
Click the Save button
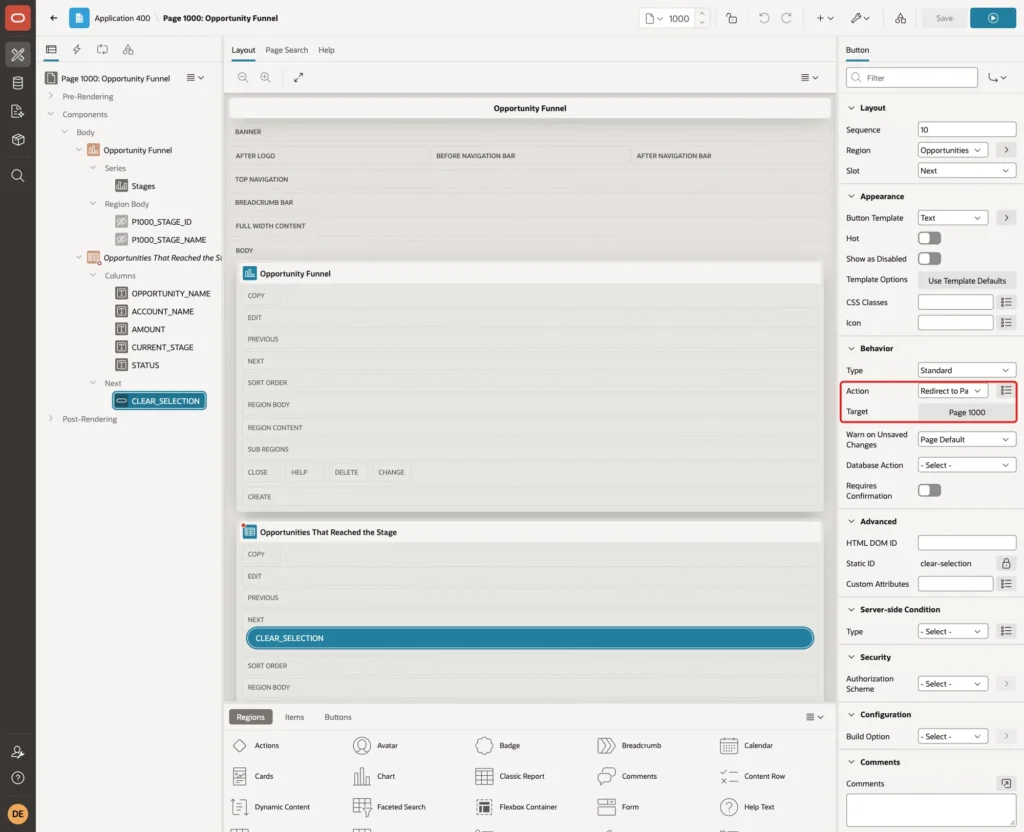[944, 18]
